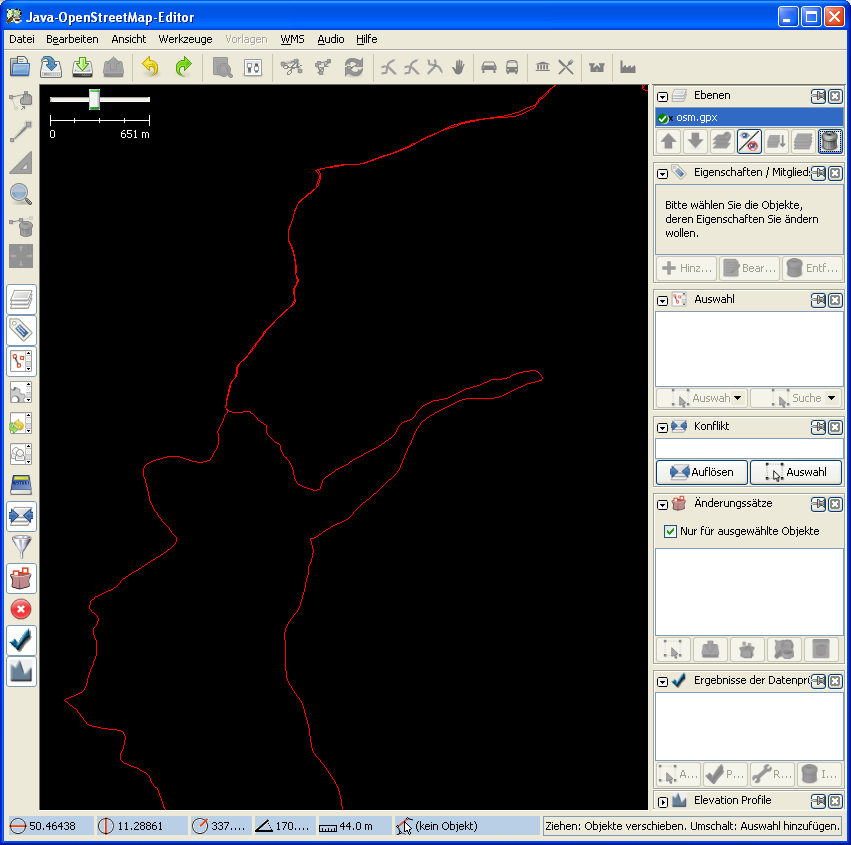Click the green Redo arrow
This screenshot has width=851, height=845.
[183, 67]
